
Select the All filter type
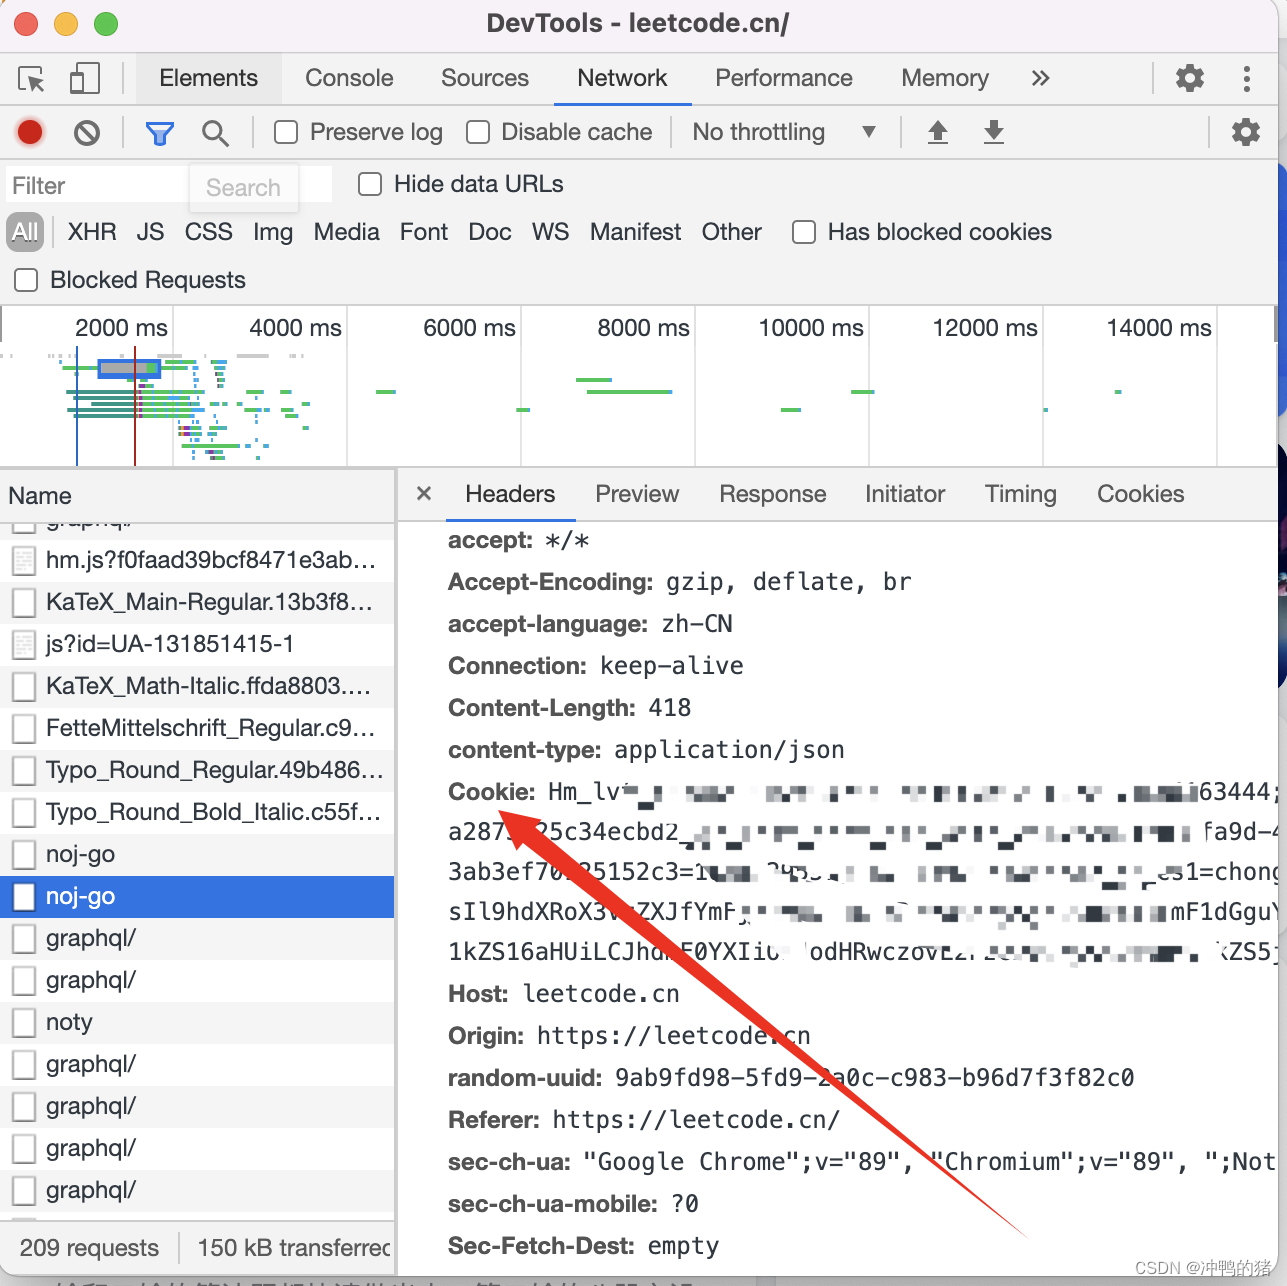(25, 232)
